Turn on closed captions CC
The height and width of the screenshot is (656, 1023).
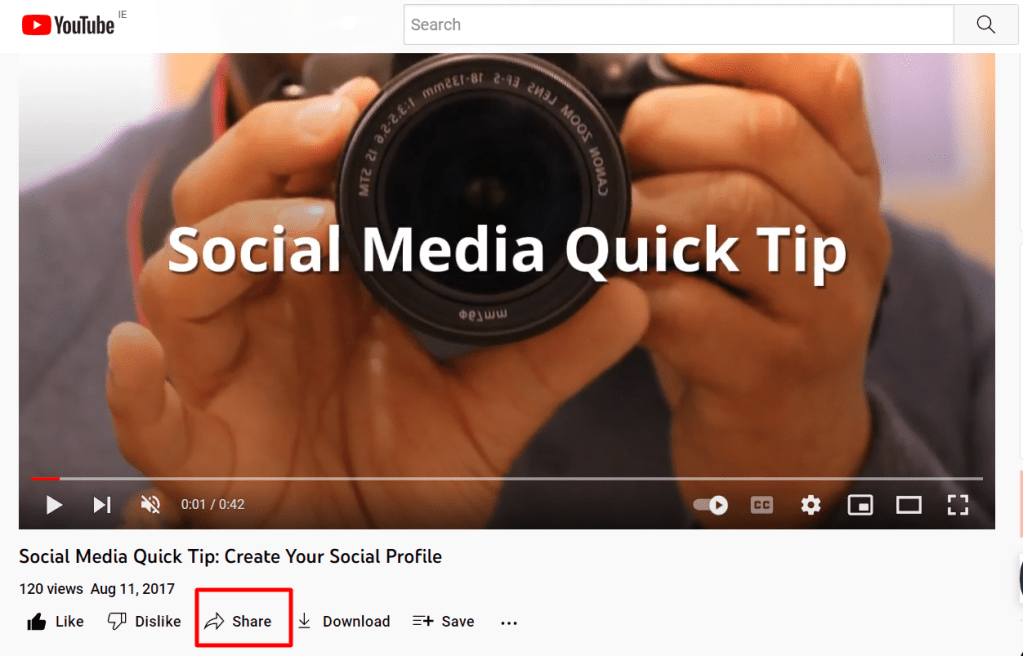[x=761, y=505]
